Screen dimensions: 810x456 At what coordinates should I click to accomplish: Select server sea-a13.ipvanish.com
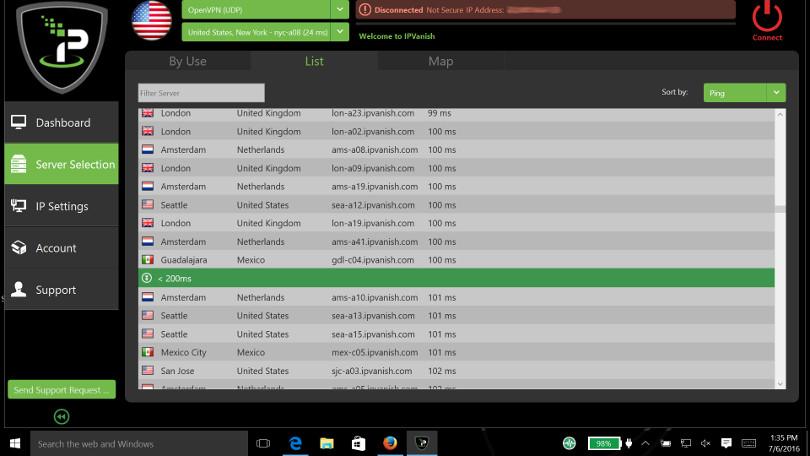click(456, 316)
